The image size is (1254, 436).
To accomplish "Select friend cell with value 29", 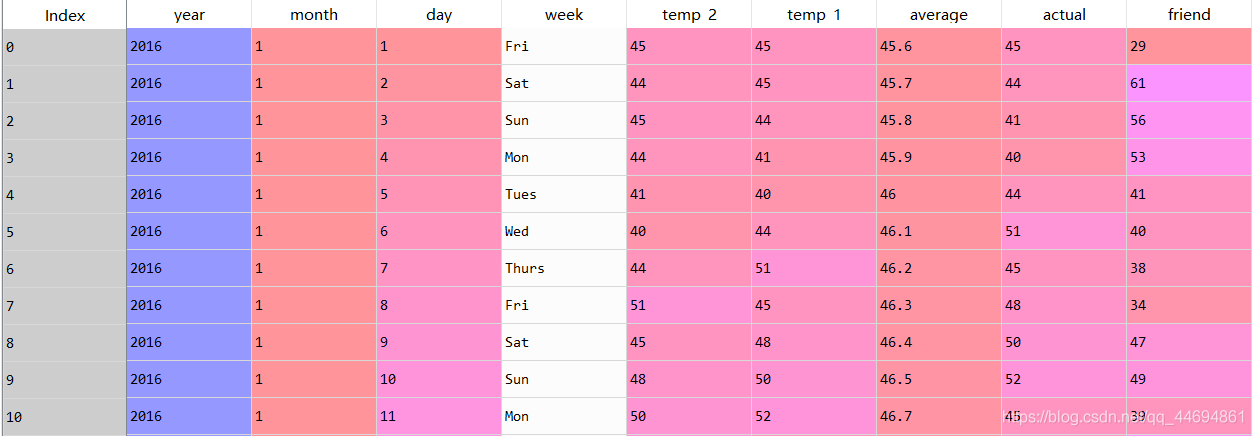I will [x=1189, y=47].
